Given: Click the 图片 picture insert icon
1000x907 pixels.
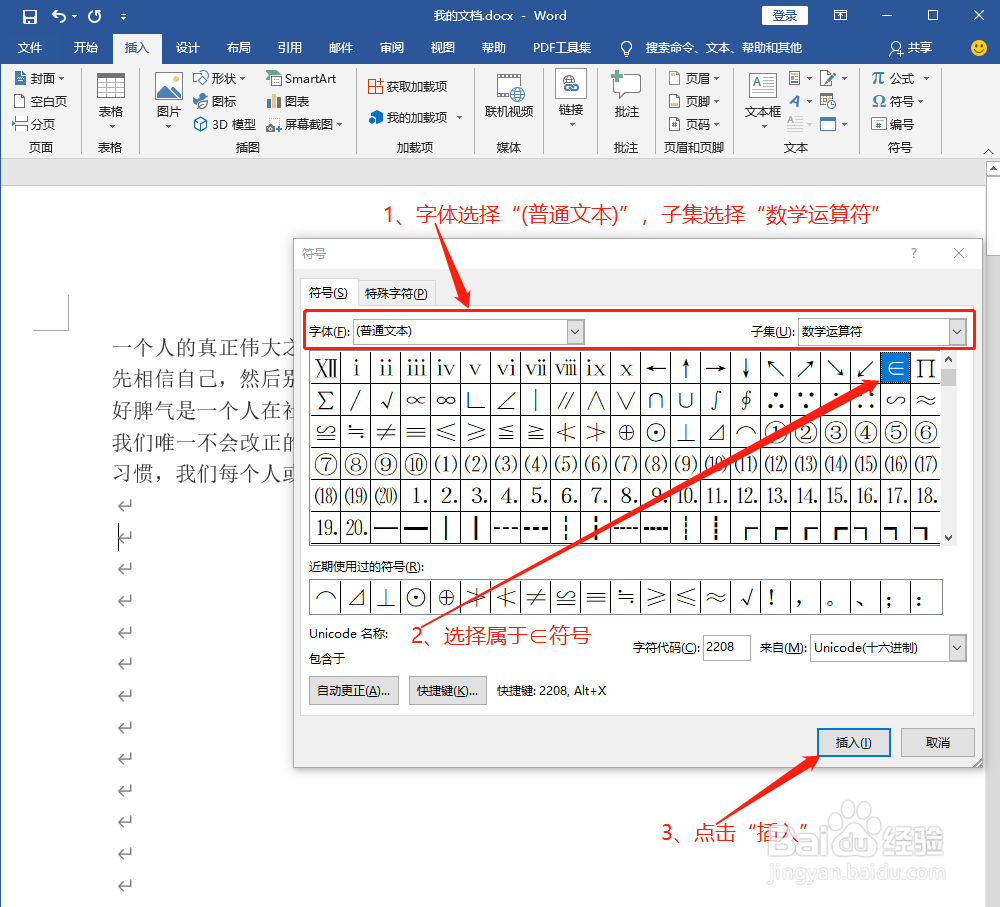Looking at the screenshot, I should click(168, 101).
